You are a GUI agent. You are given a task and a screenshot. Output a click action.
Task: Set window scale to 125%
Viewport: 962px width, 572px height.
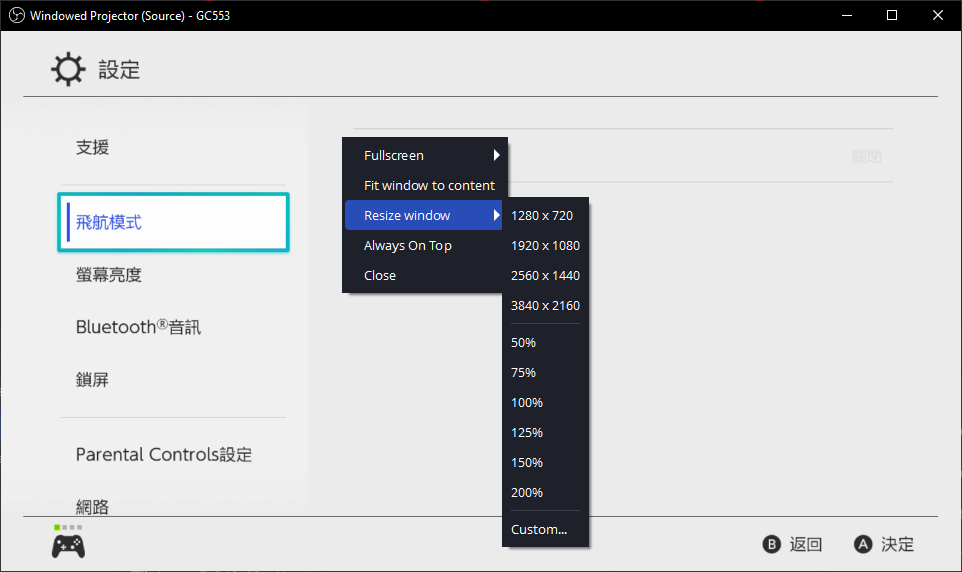(545, 433)
